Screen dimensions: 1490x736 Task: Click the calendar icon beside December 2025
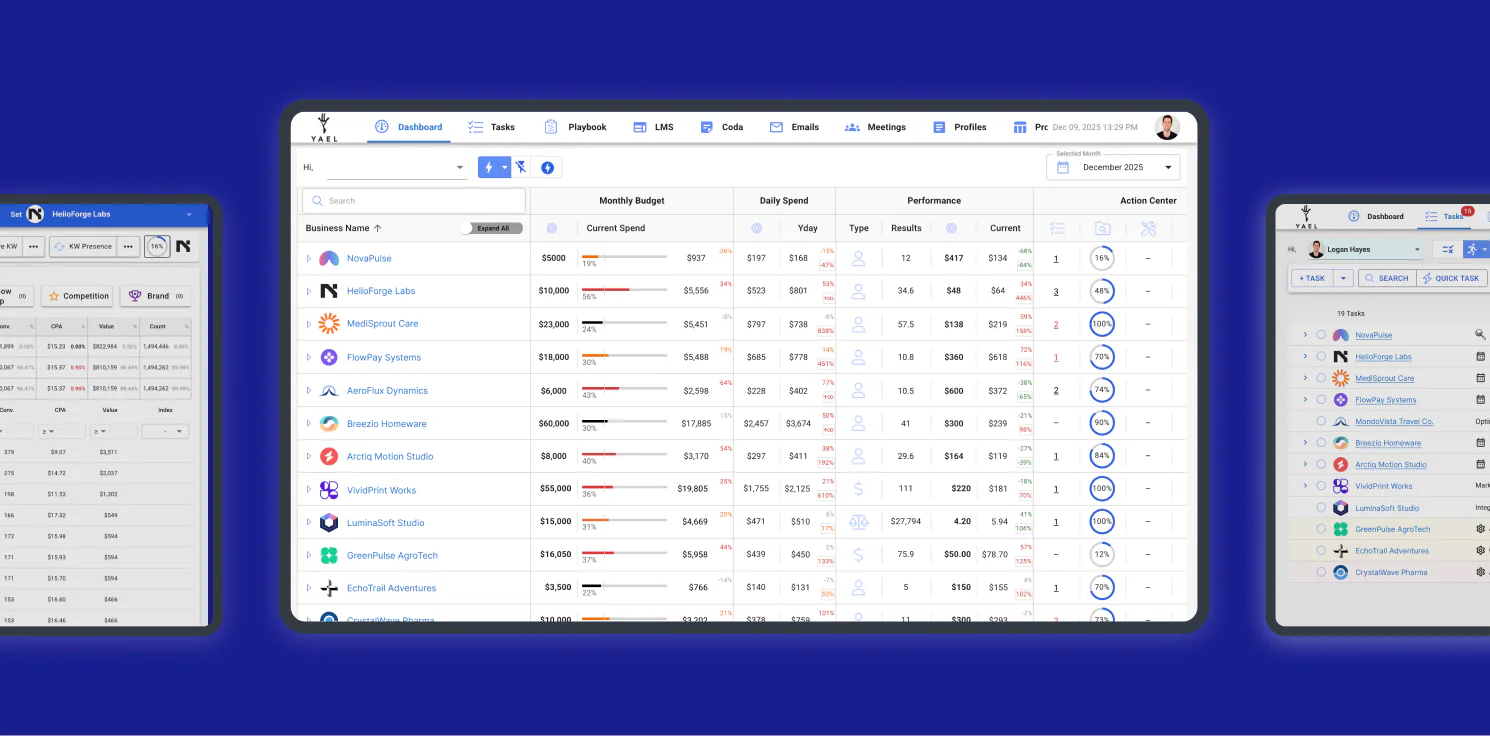pos(1063,167)
